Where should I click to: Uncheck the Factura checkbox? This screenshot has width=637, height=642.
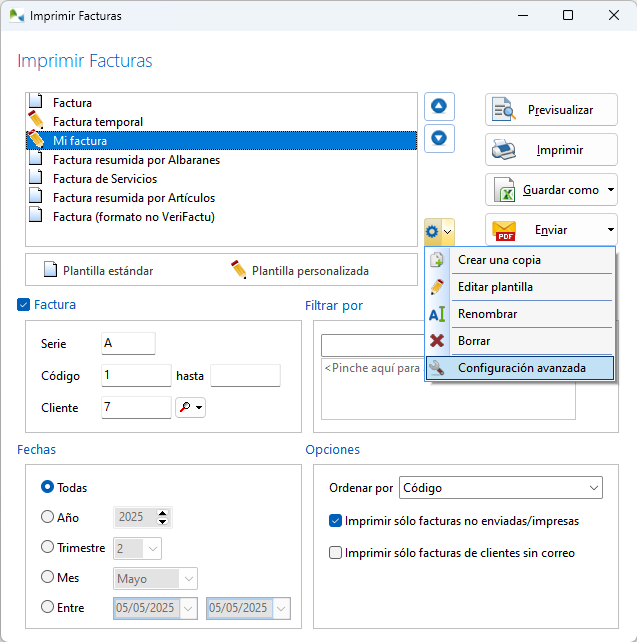point(24,305)
